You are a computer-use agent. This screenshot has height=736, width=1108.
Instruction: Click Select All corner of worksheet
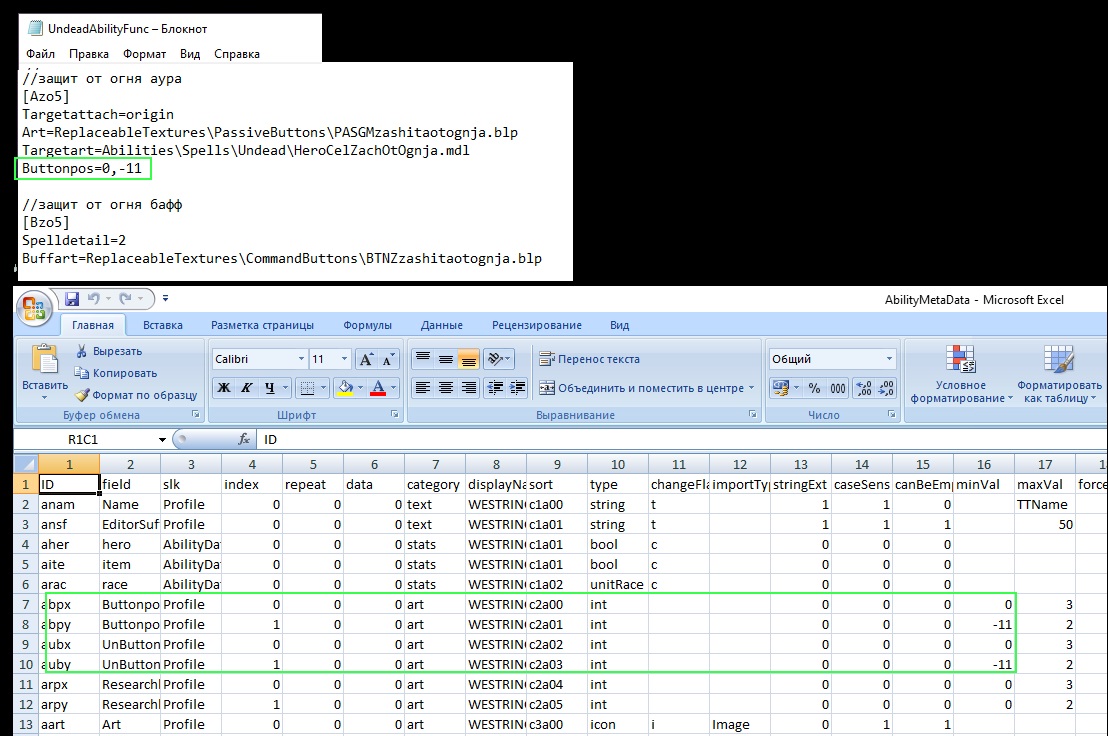[26, 464]
